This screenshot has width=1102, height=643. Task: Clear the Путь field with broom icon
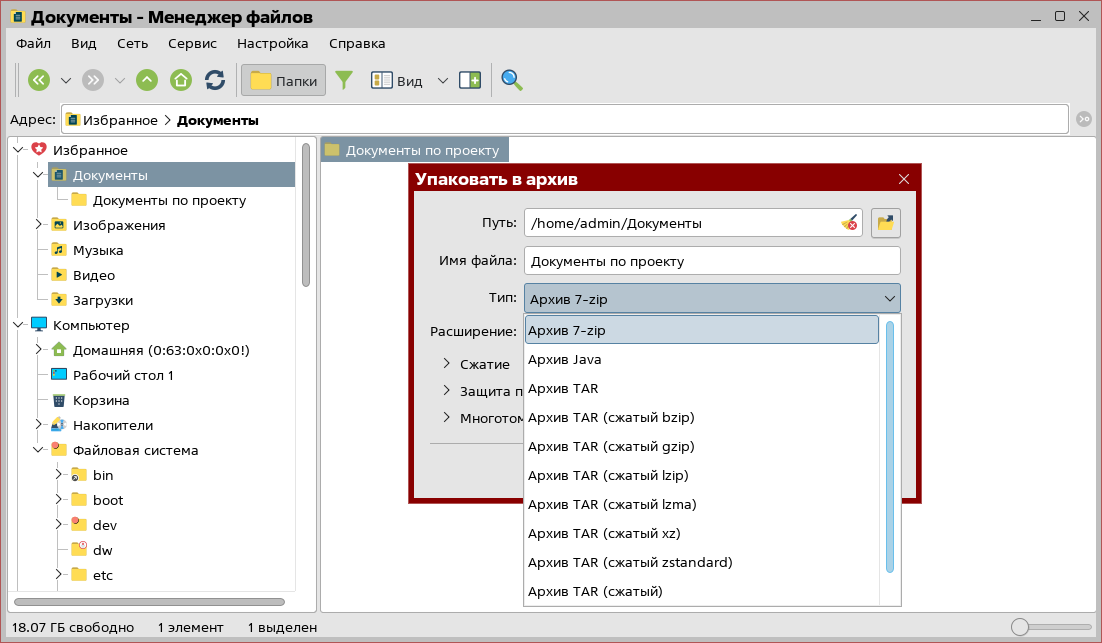[849, 223]
